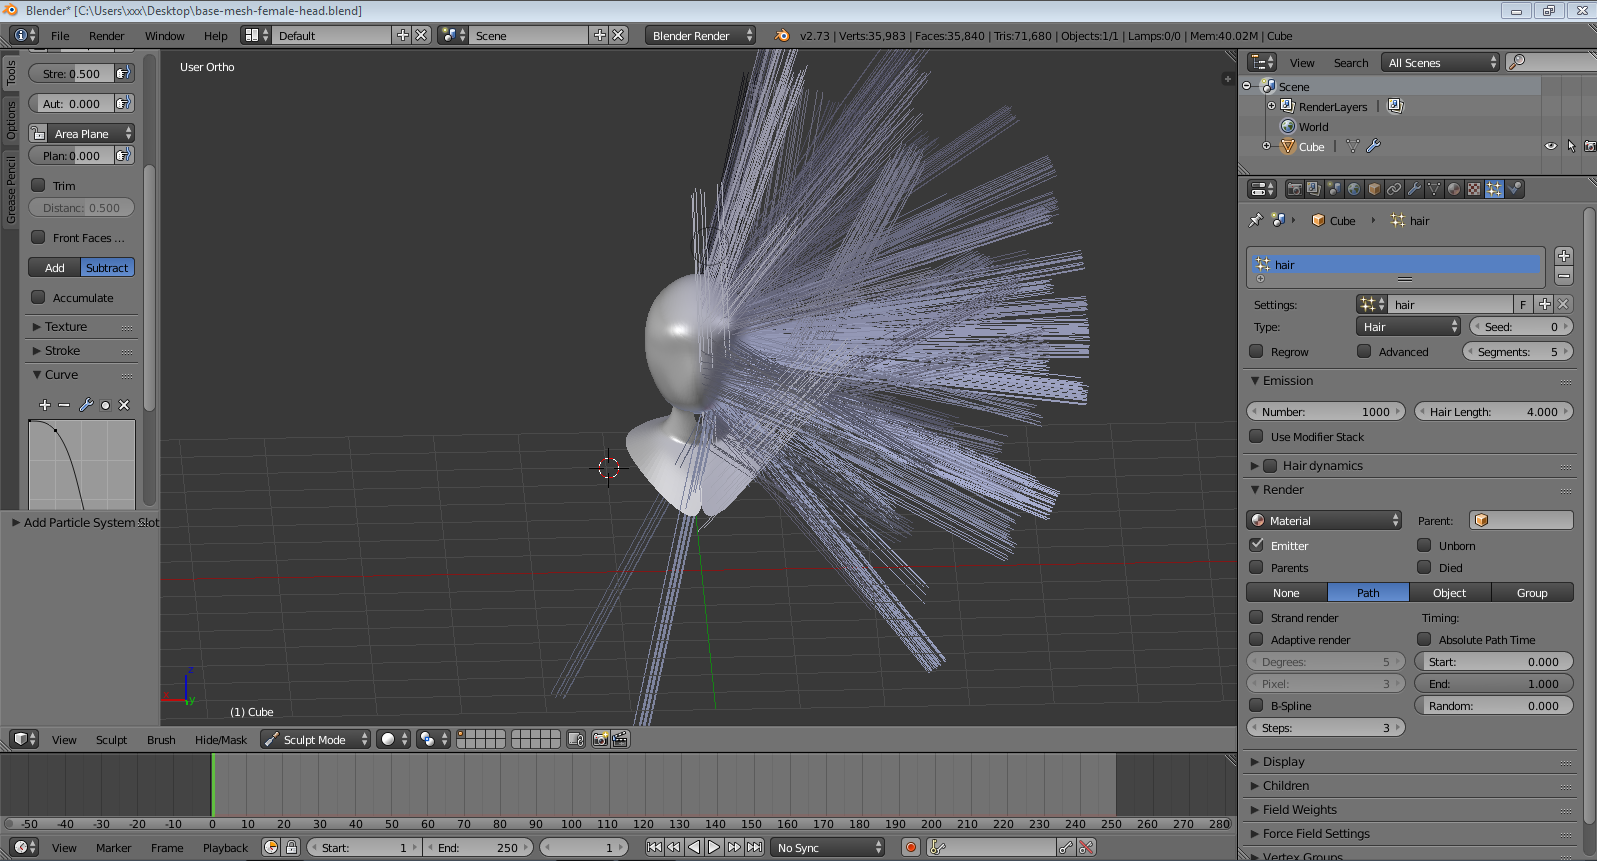1597x861 pixels.
Task: Open the No Sync dropdown
Action: click(x=828, y=847)
